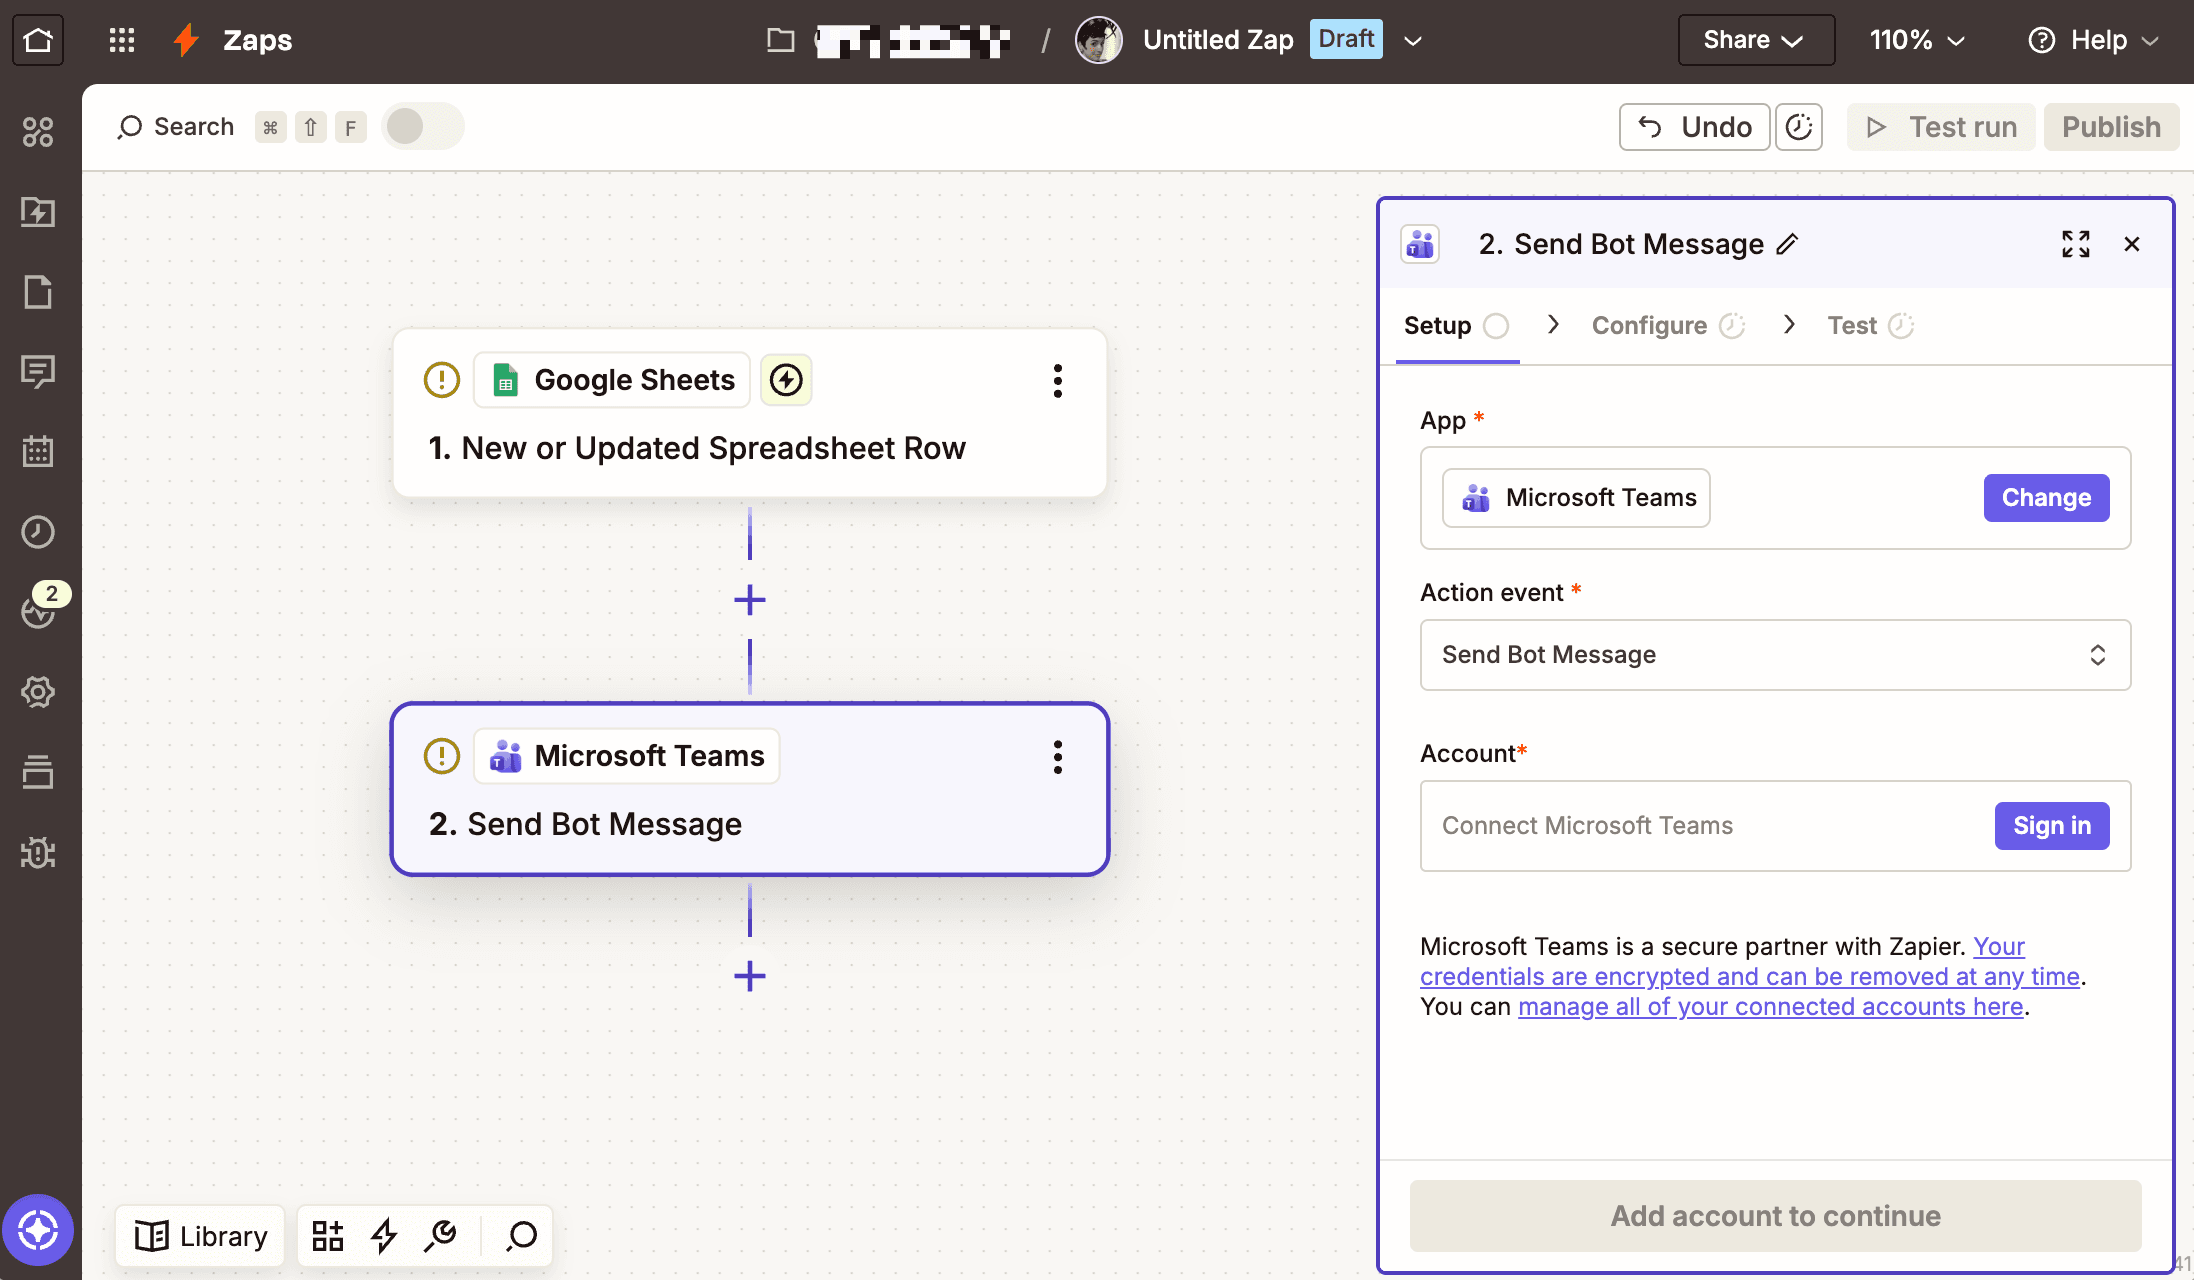This screenshot has height=1280, width=2194.
Task: Open the sidebar icon shaped like a document page
Action: pos(38,292)
